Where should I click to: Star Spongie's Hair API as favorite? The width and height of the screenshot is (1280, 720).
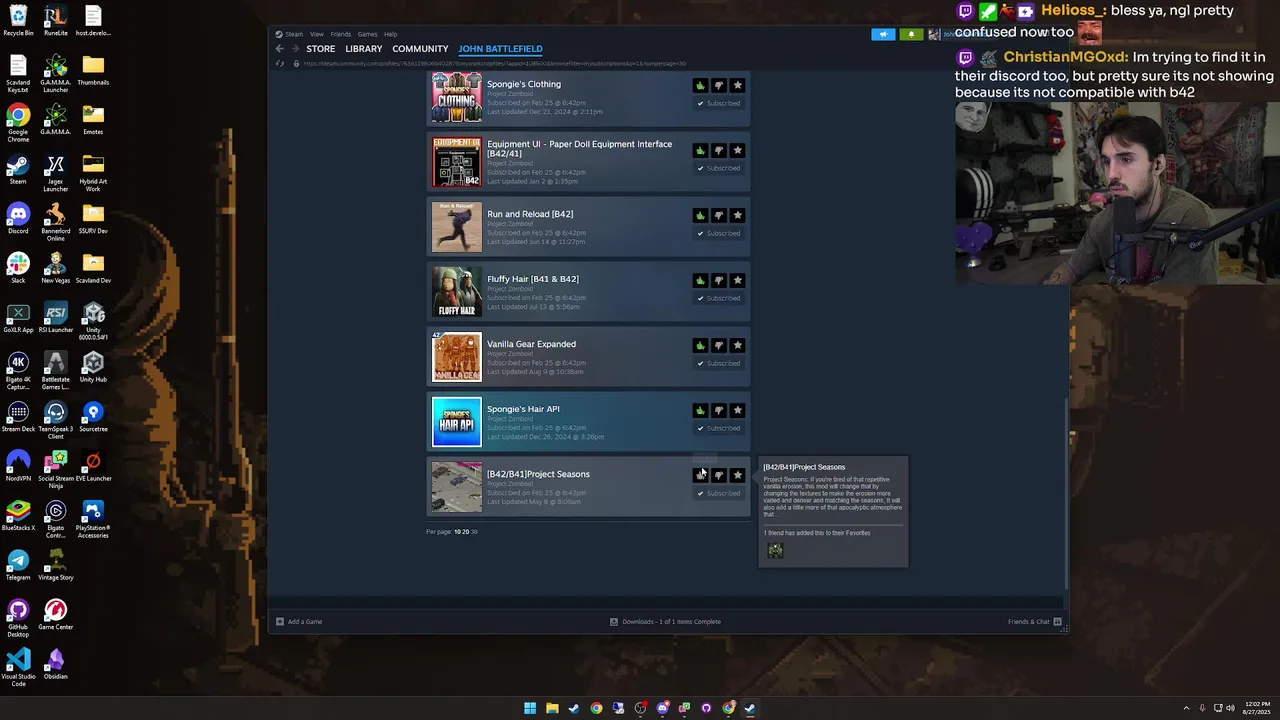[x=737, y=410]
